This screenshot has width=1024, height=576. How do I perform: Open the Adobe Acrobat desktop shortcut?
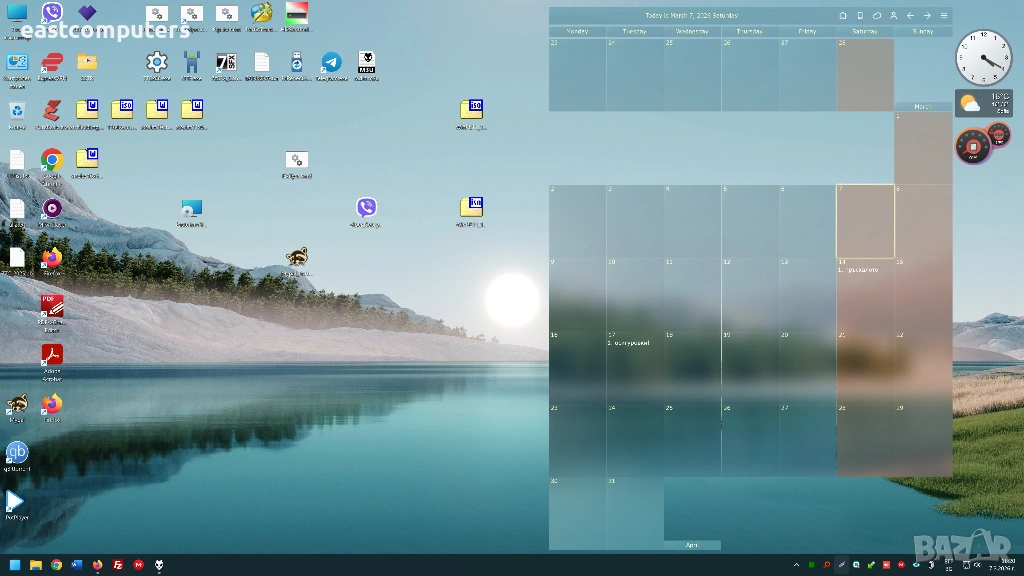coord(52,356)
